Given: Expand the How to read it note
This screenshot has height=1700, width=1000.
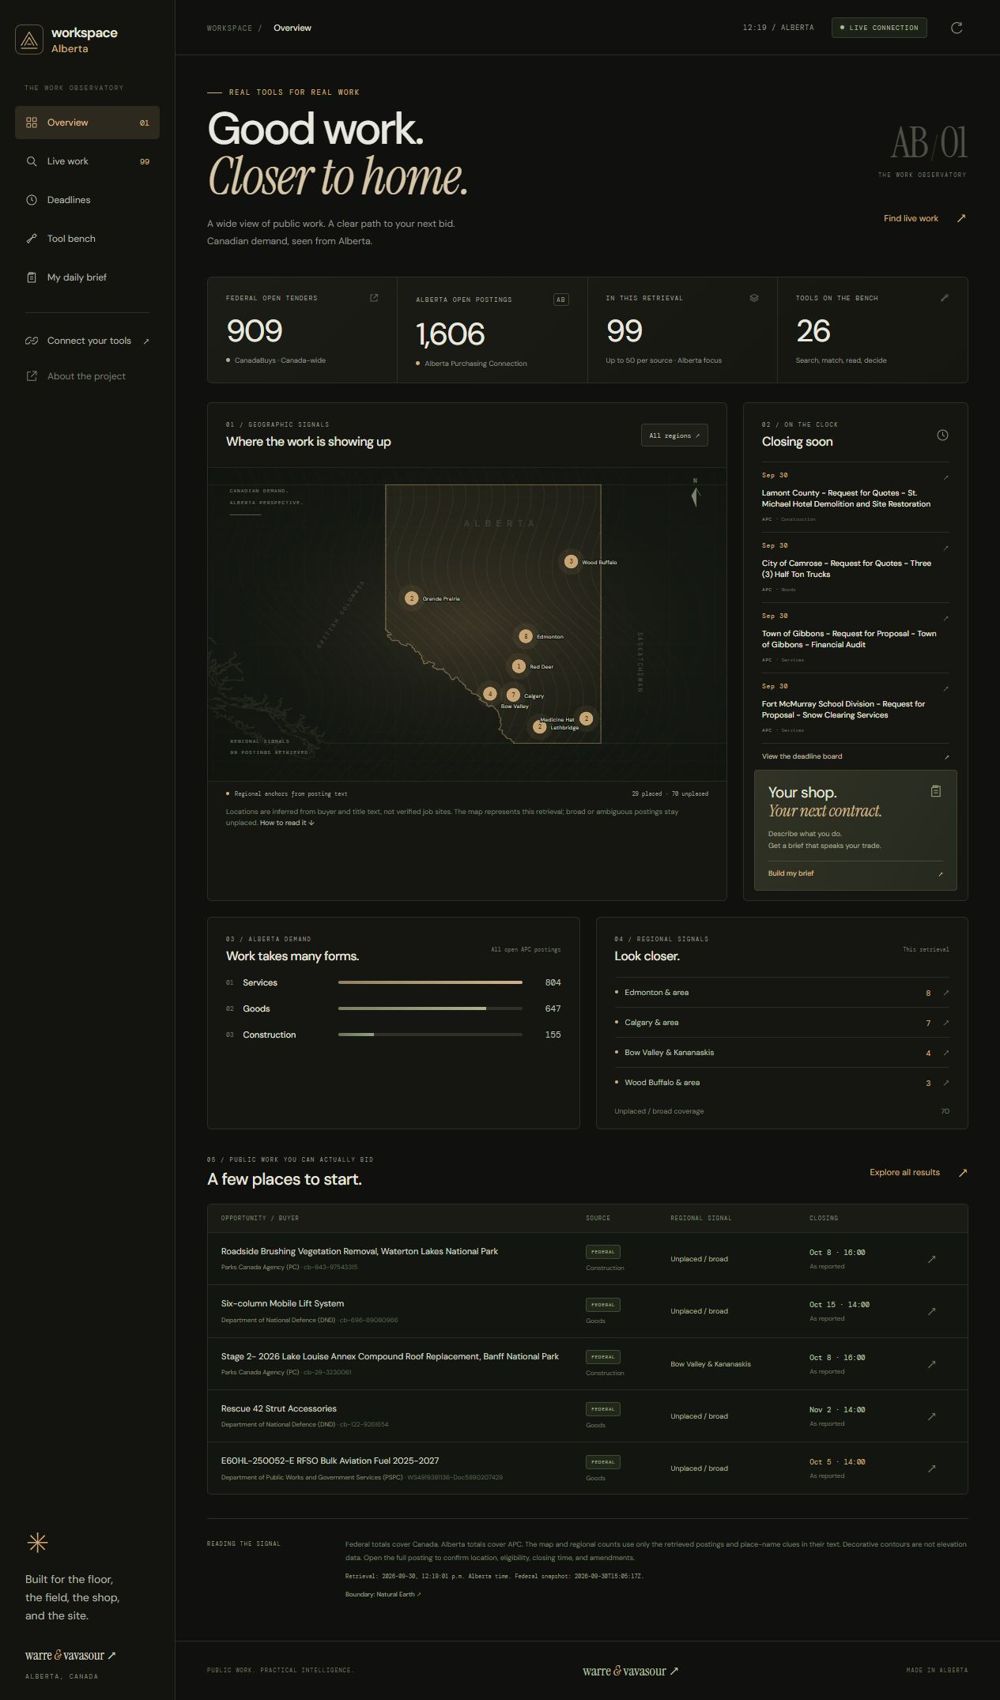Looking at the screenshot, I should (287, 823).
